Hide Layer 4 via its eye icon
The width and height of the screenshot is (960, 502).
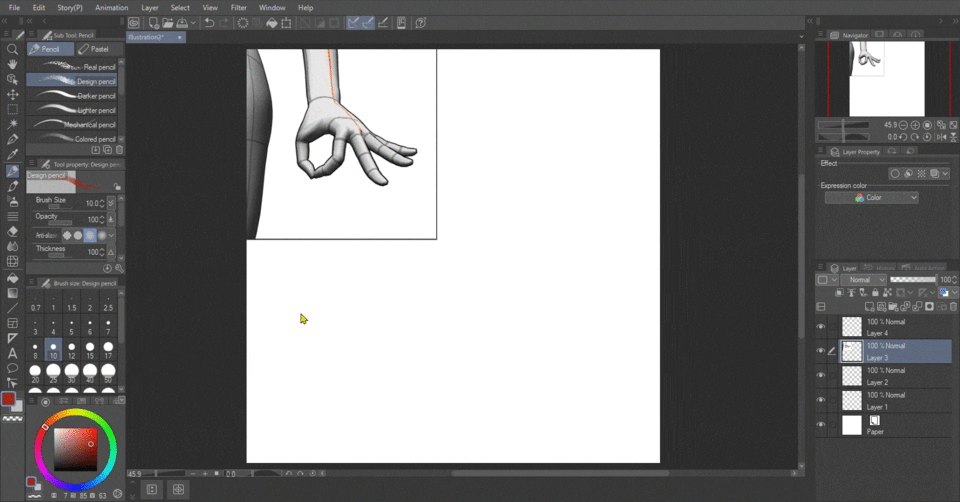[x=821, y=327]
